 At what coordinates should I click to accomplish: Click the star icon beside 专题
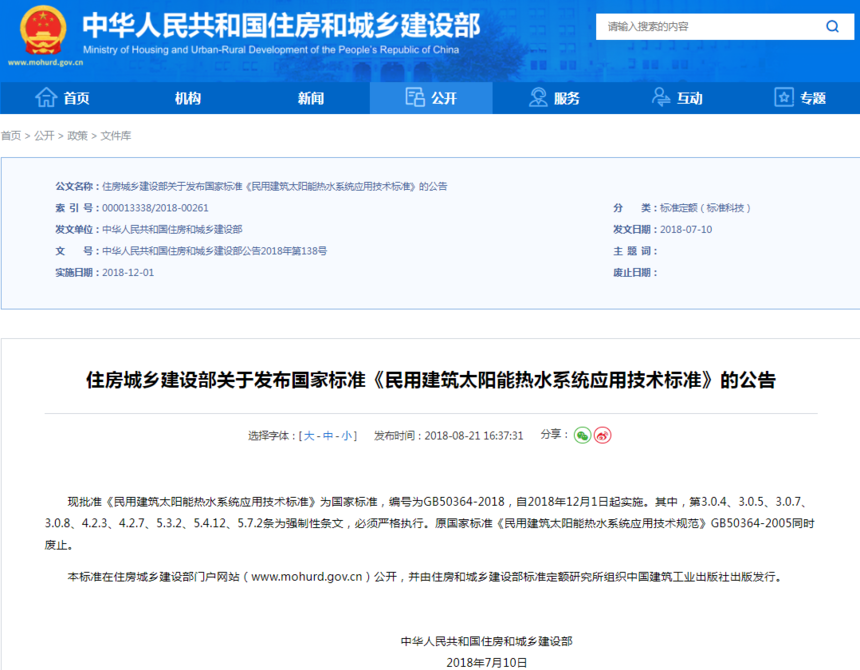[784, 97]
